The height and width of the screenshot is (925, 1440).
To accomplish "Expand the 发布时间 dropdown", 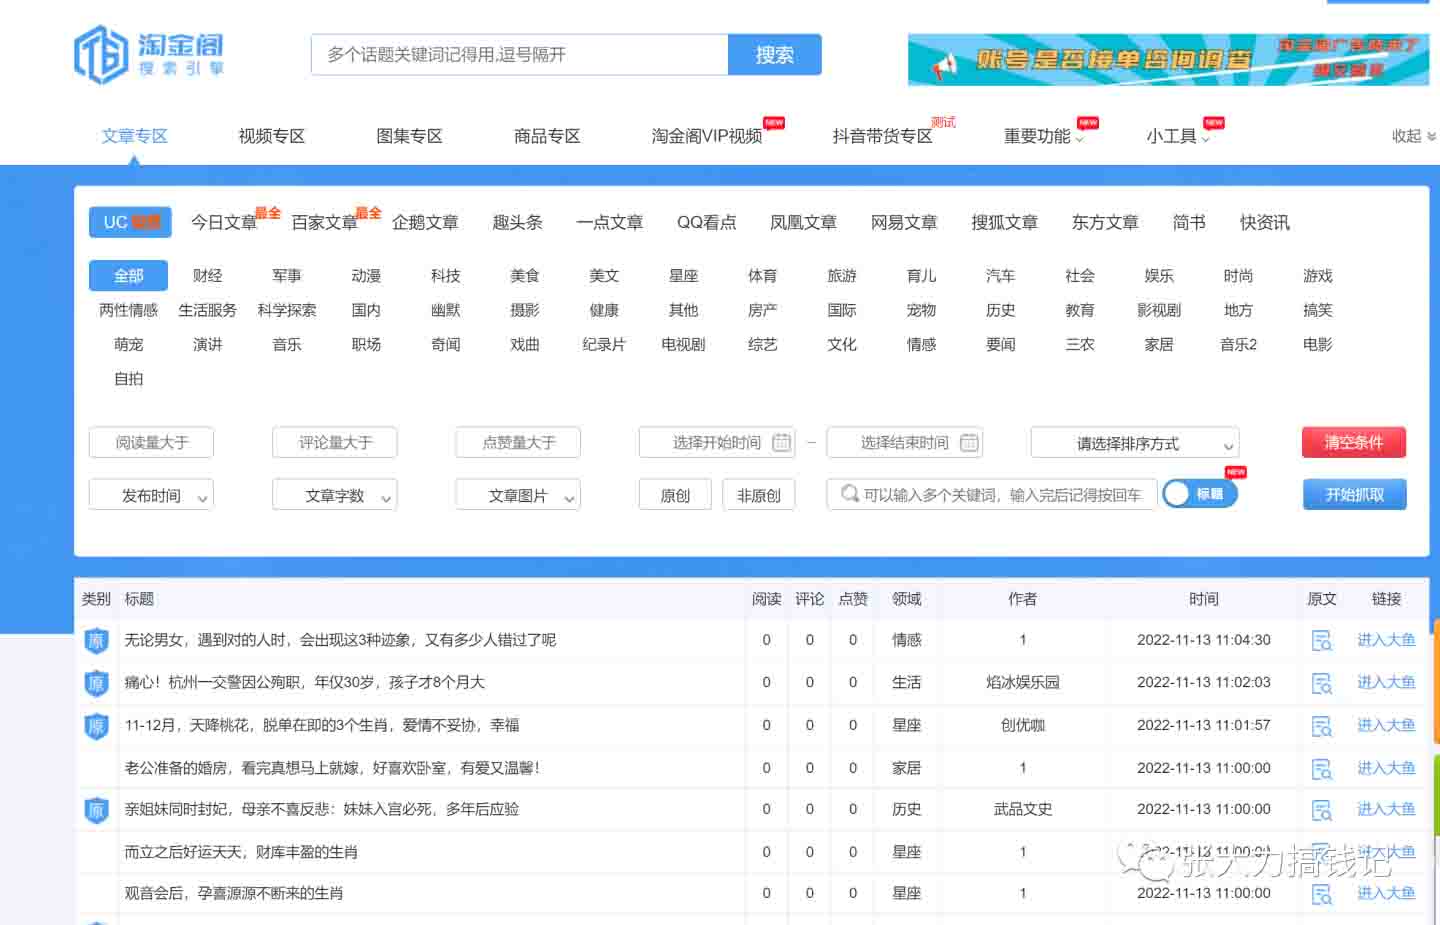I will [151, 495].
